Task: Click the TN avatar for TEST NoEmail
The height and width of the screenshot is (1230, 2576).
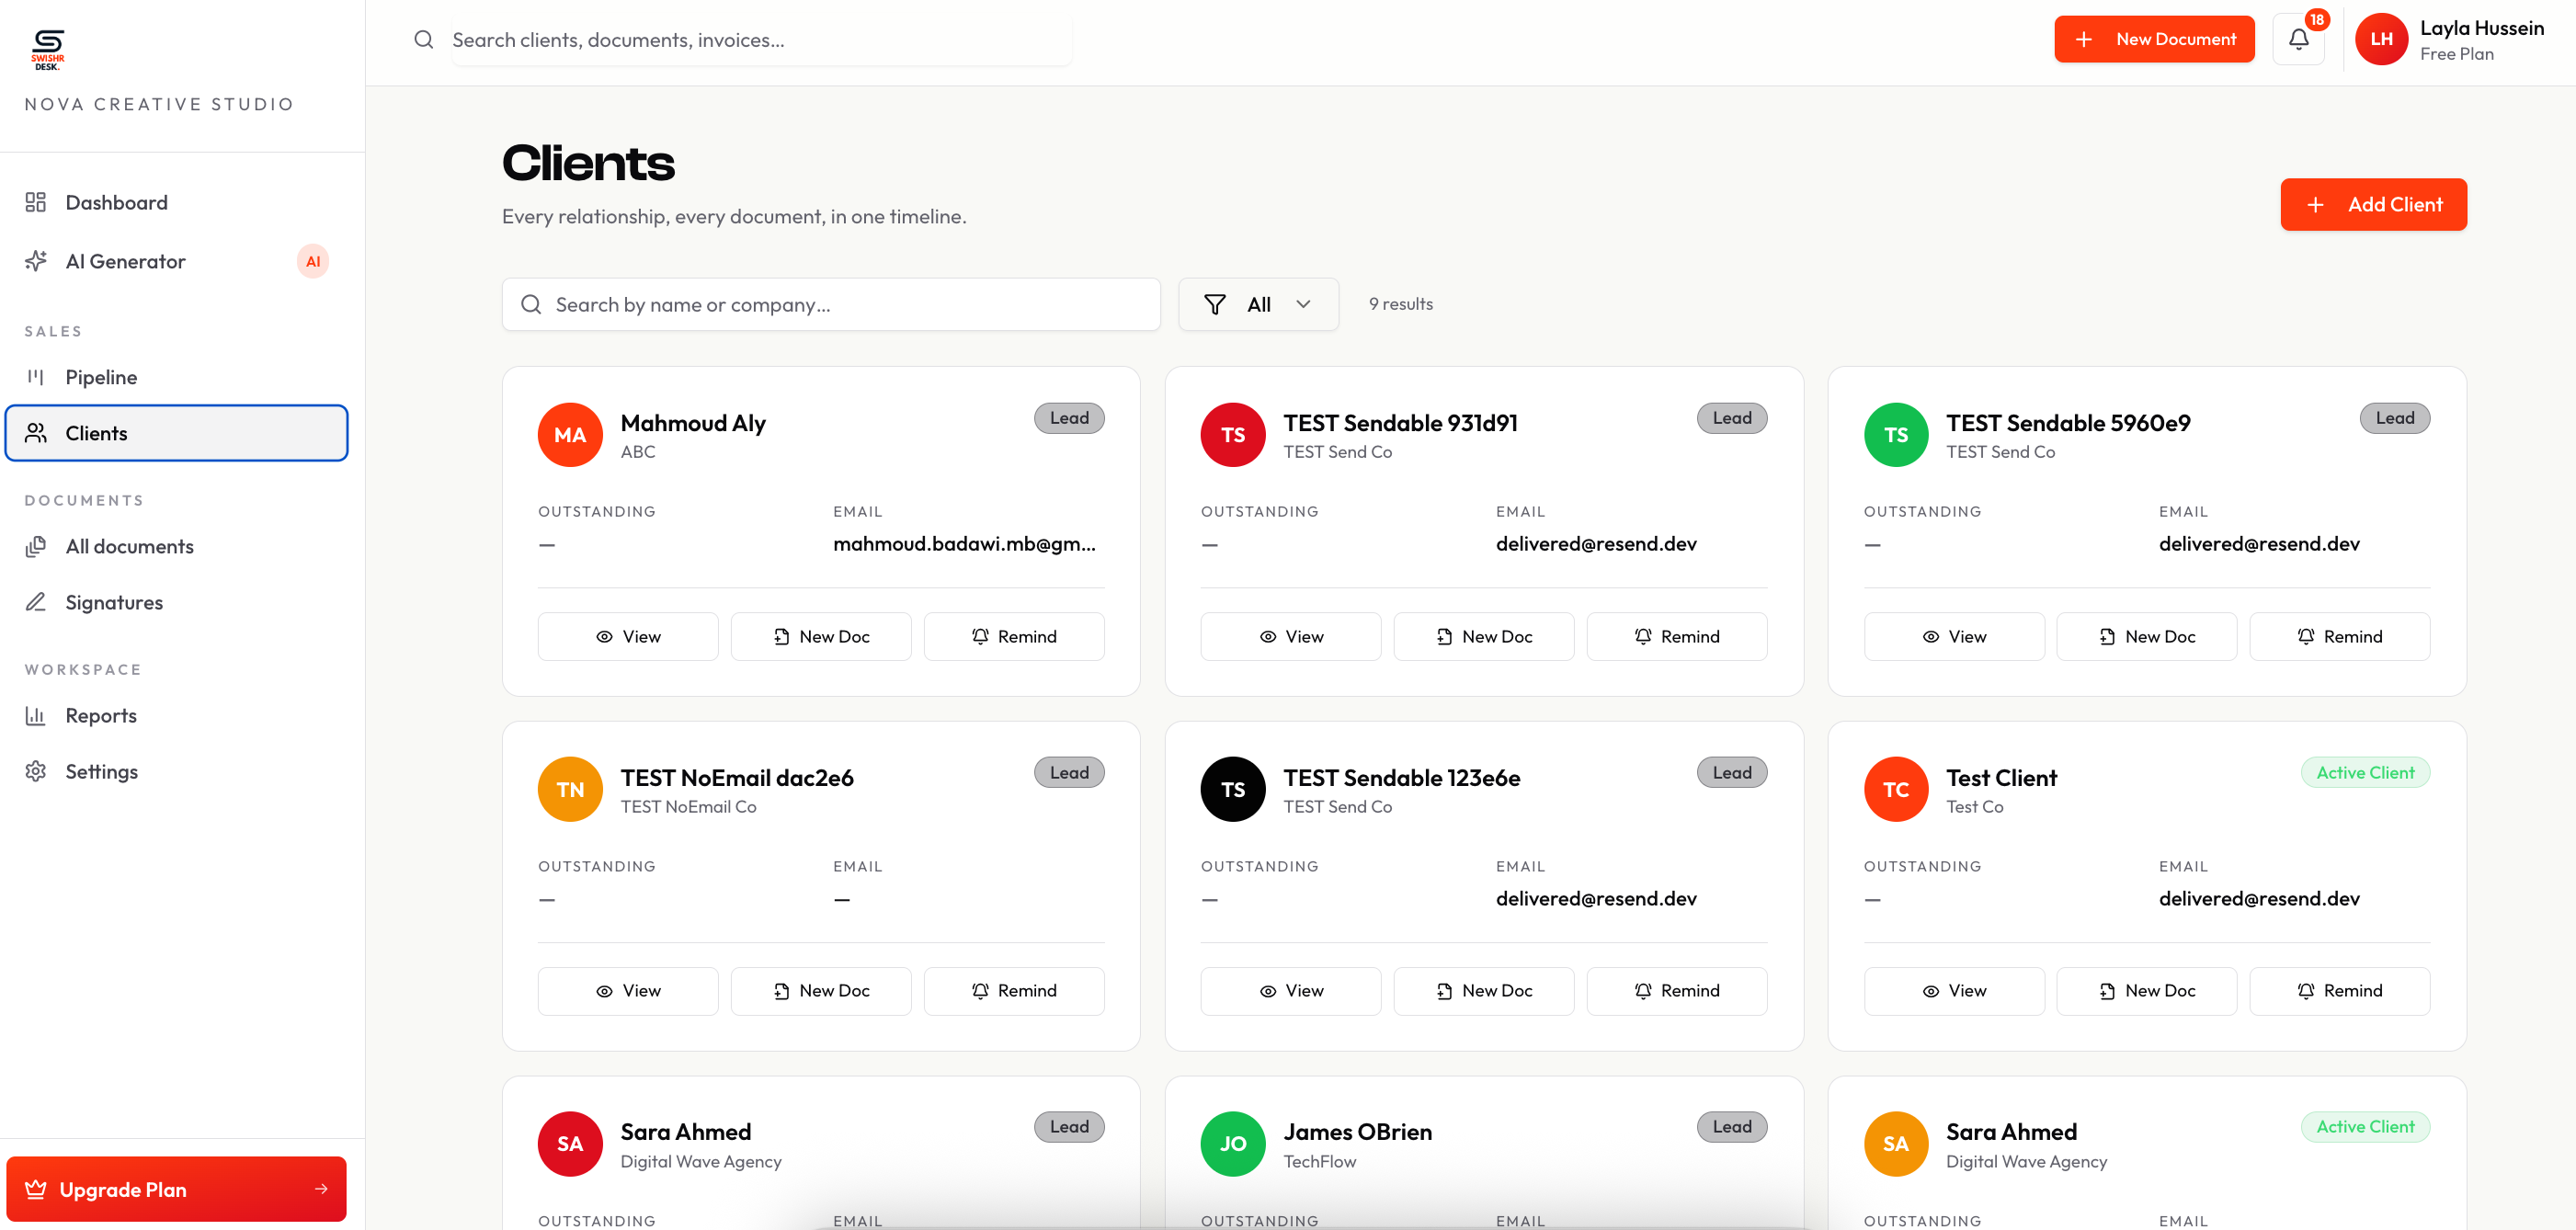Action: (x=570, y=789)
